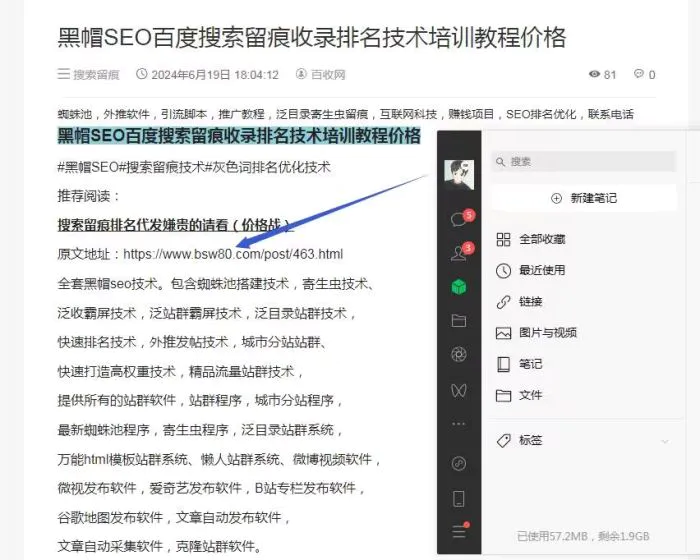Click the comment bubble count 0

[x=645, y=75]
